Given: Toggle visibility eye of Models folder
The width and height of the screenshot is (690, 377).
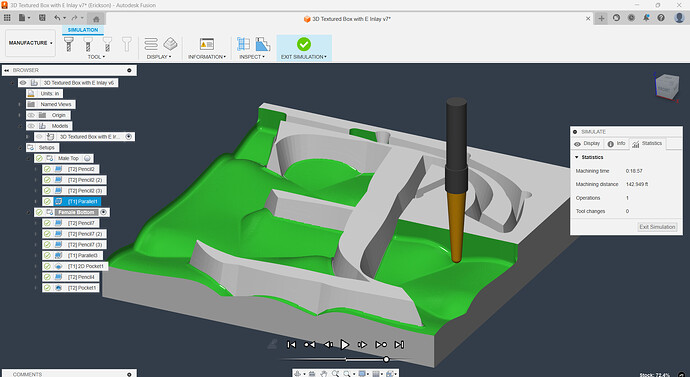Looking at the screenshot, I should pyautogui.click(x=31, y=126).
